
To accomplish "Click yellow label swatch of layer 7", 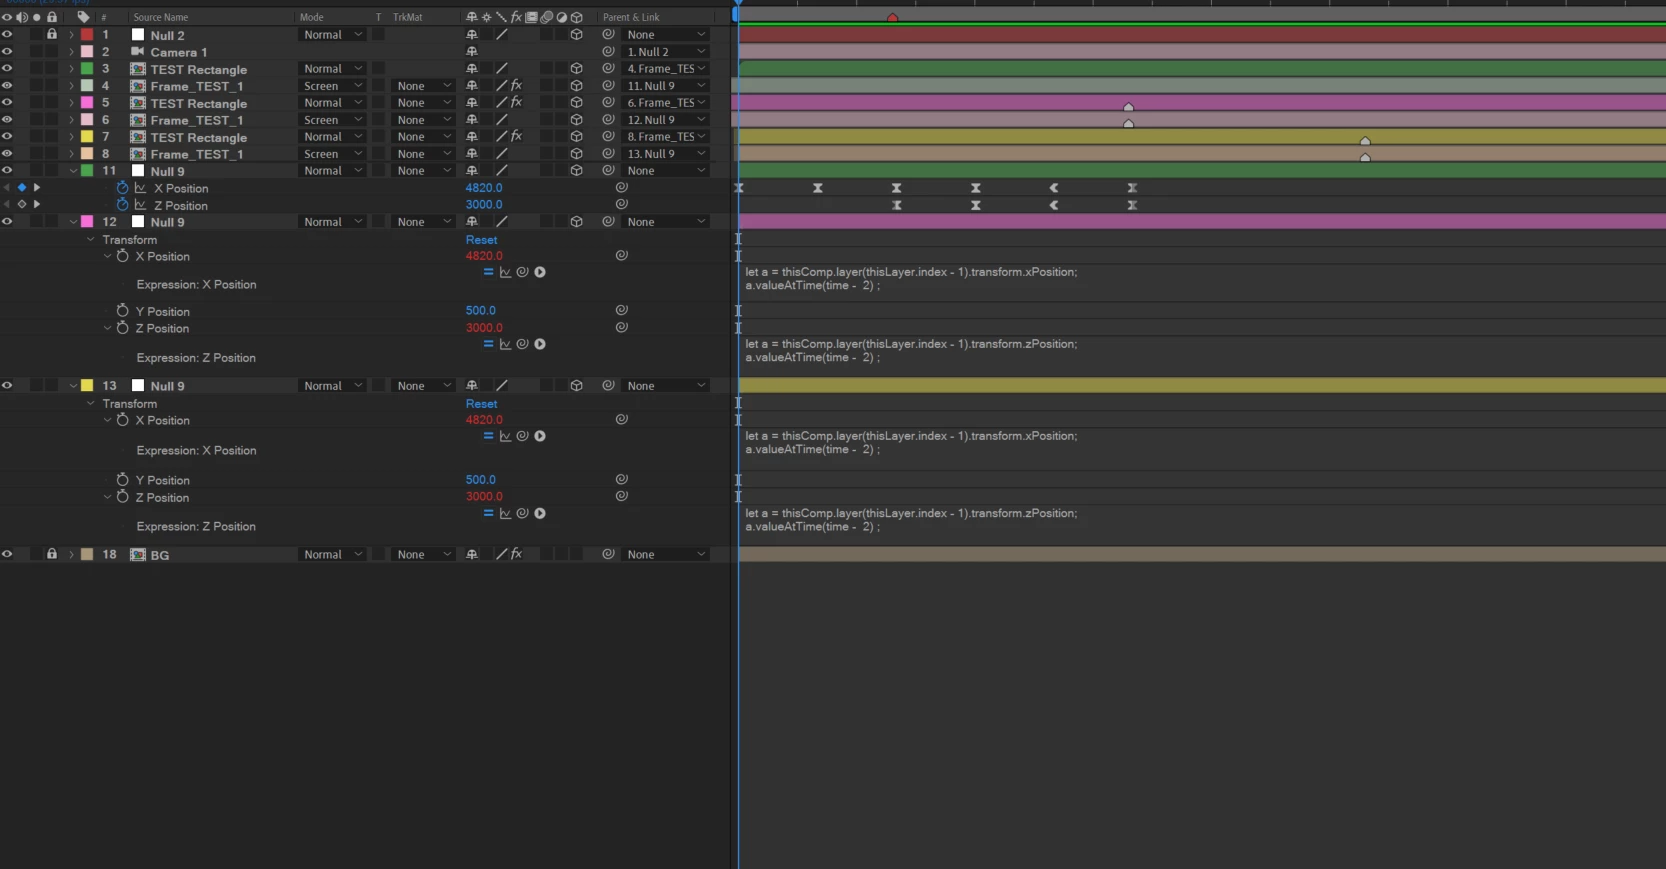I will pos(87,137).
